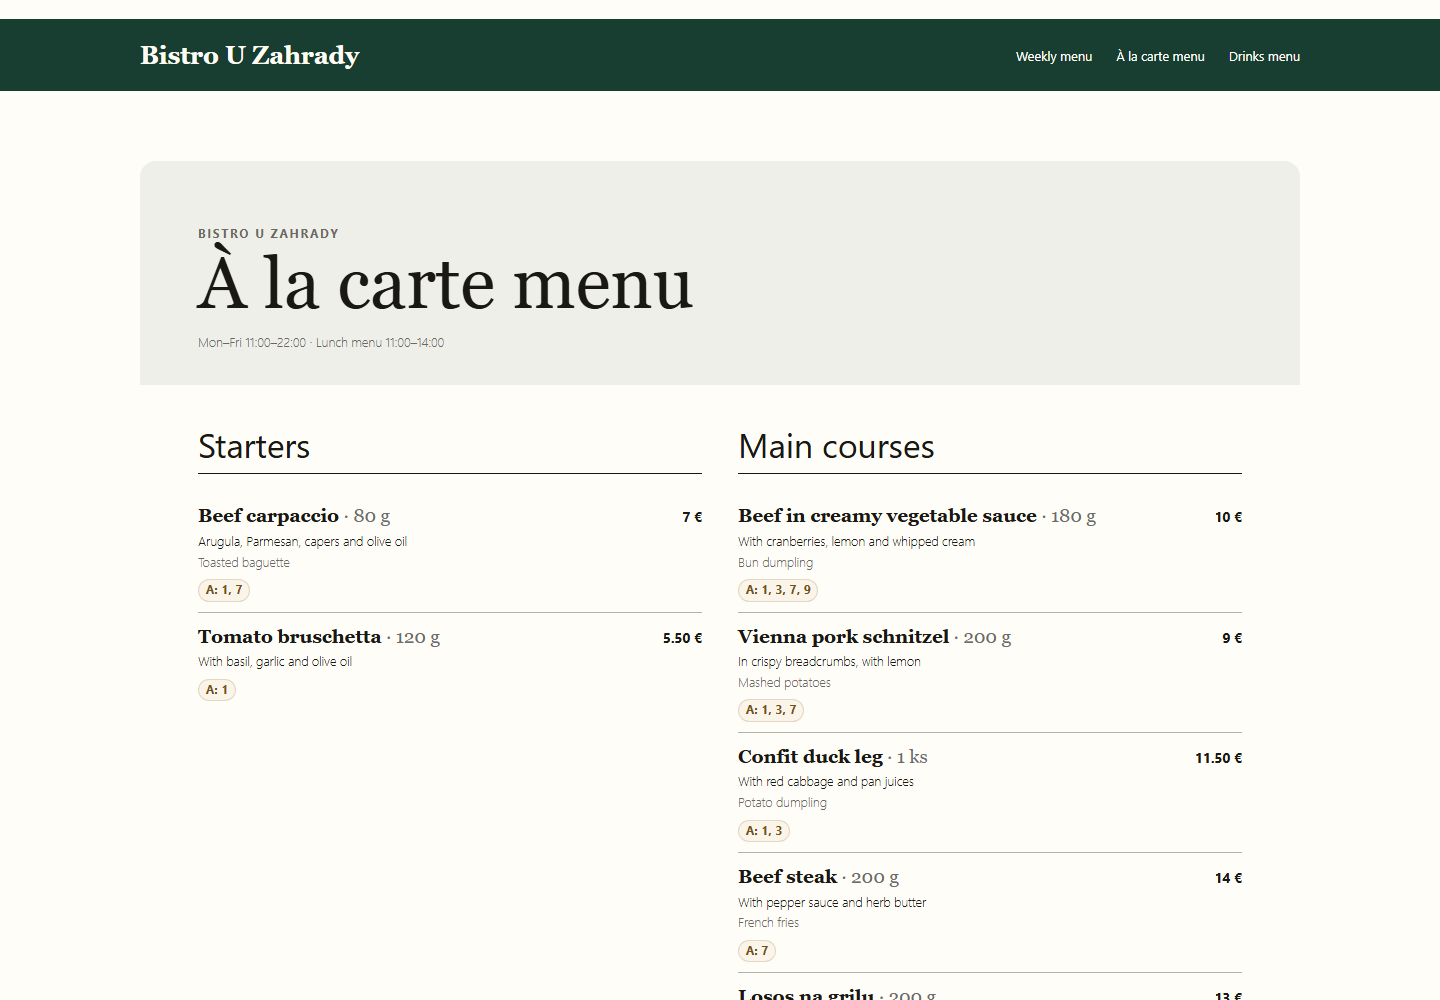Select the 'Confit duck leg' dish name
1440x1000 pixels.
(x=810, y=757)
